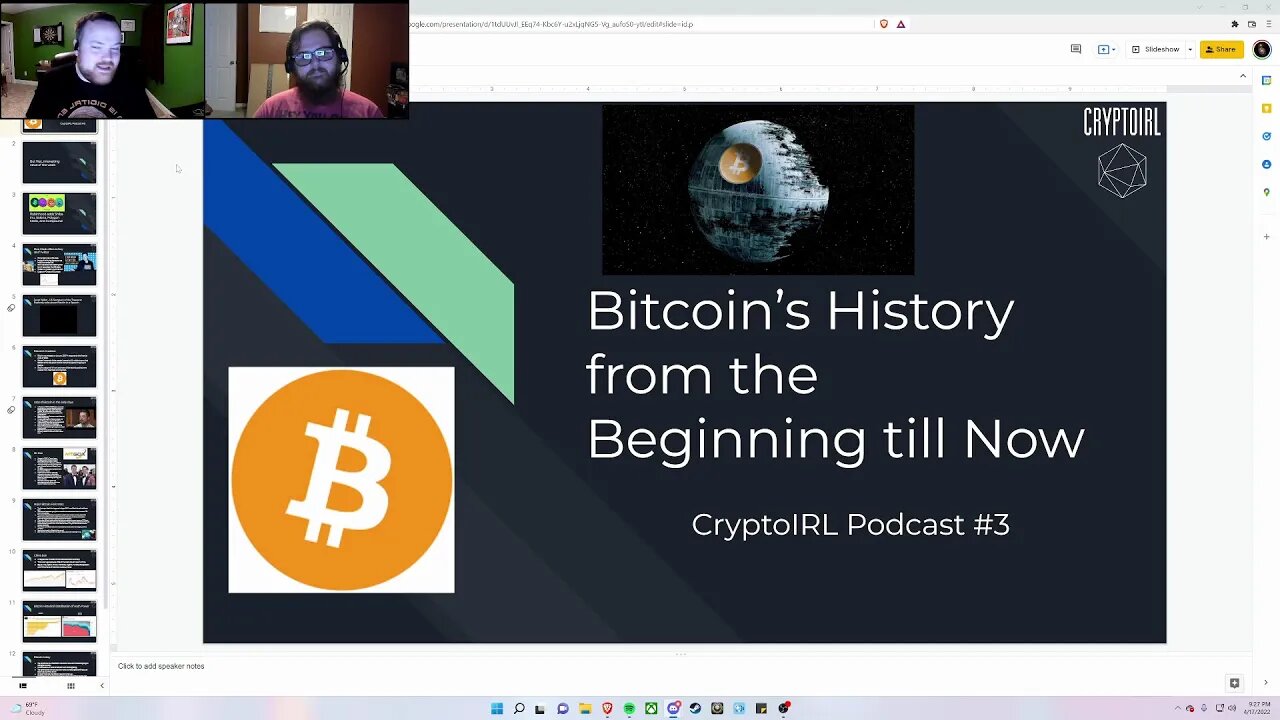The width and height of the screenshot is (1280, 720).
Task: Open Brave browser from taskbar
Action: pos(607,708)
